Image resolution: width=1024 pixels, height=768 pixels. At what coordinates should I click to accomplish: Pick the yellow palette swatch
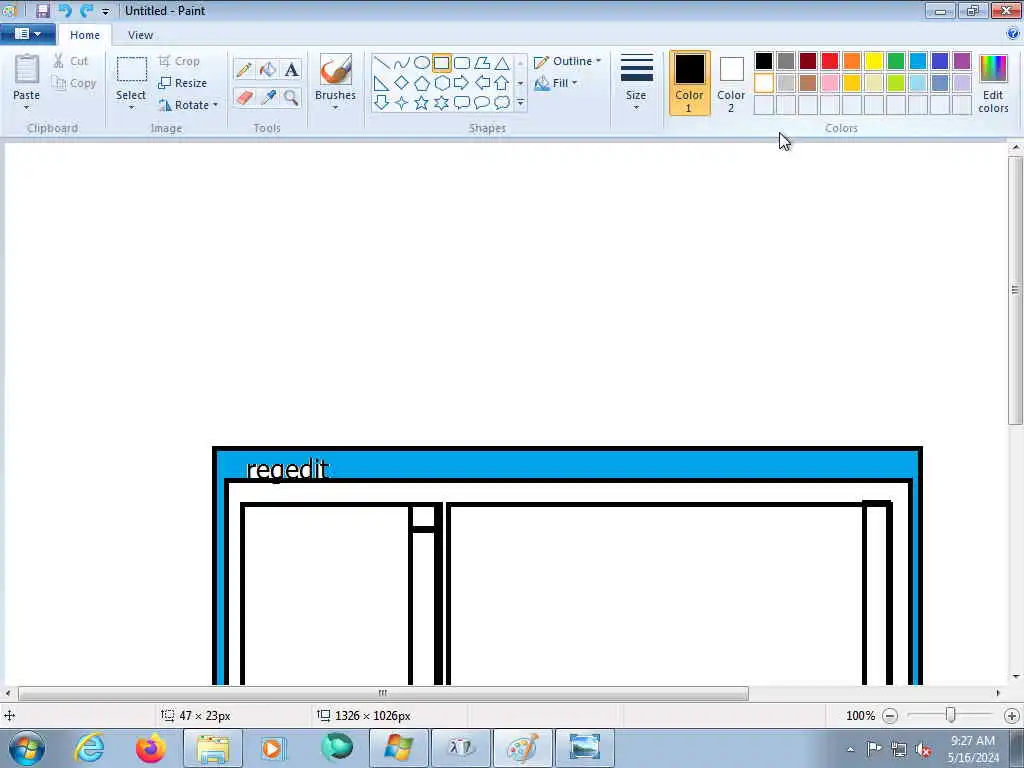pyautogui.click(x=874, y=61)
